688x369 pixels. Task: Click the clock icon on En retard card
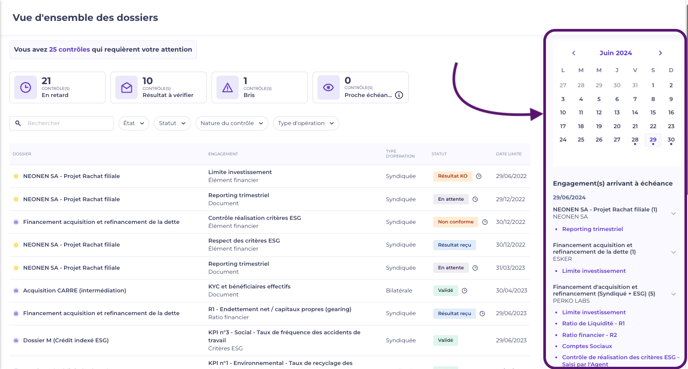coord(25,87)
